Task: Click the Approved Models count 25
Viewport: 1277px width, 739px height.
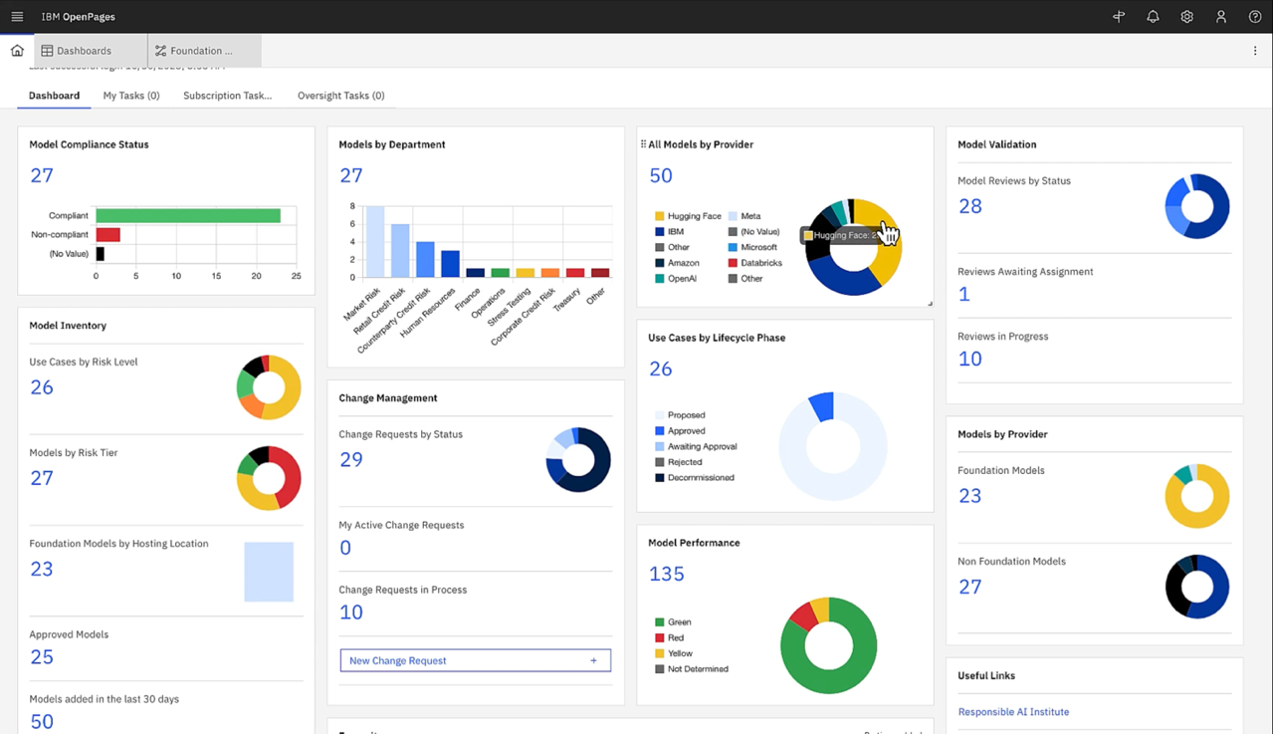Action: point(42,657)
